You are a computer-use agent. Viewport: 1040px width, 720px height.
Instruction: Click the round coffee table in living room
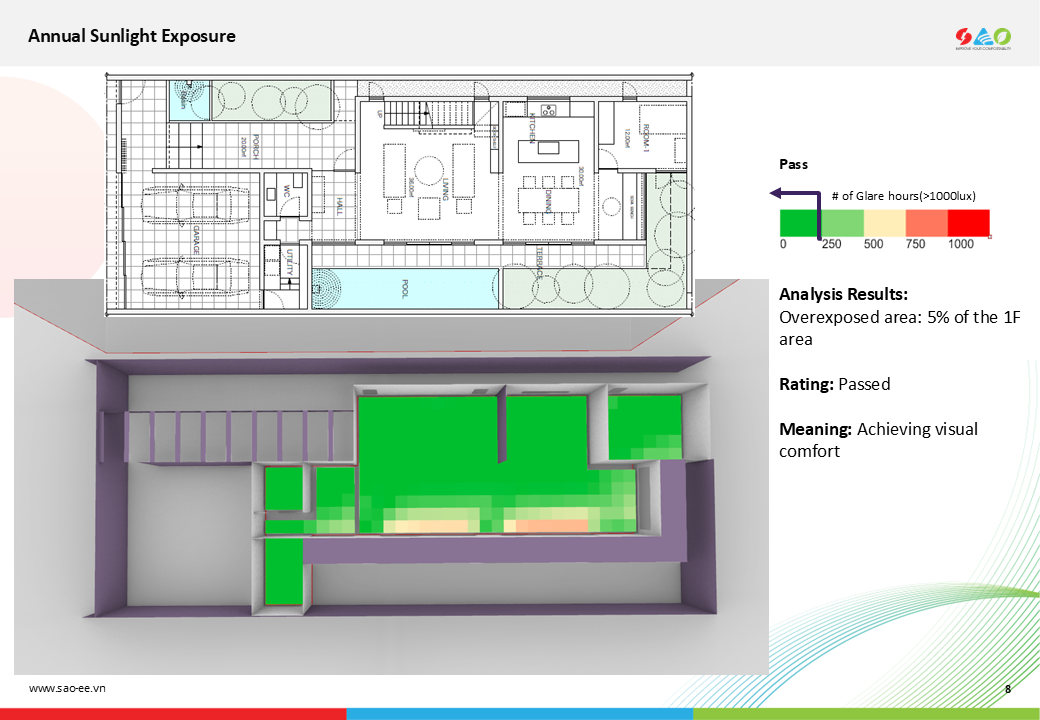(428, 169)
